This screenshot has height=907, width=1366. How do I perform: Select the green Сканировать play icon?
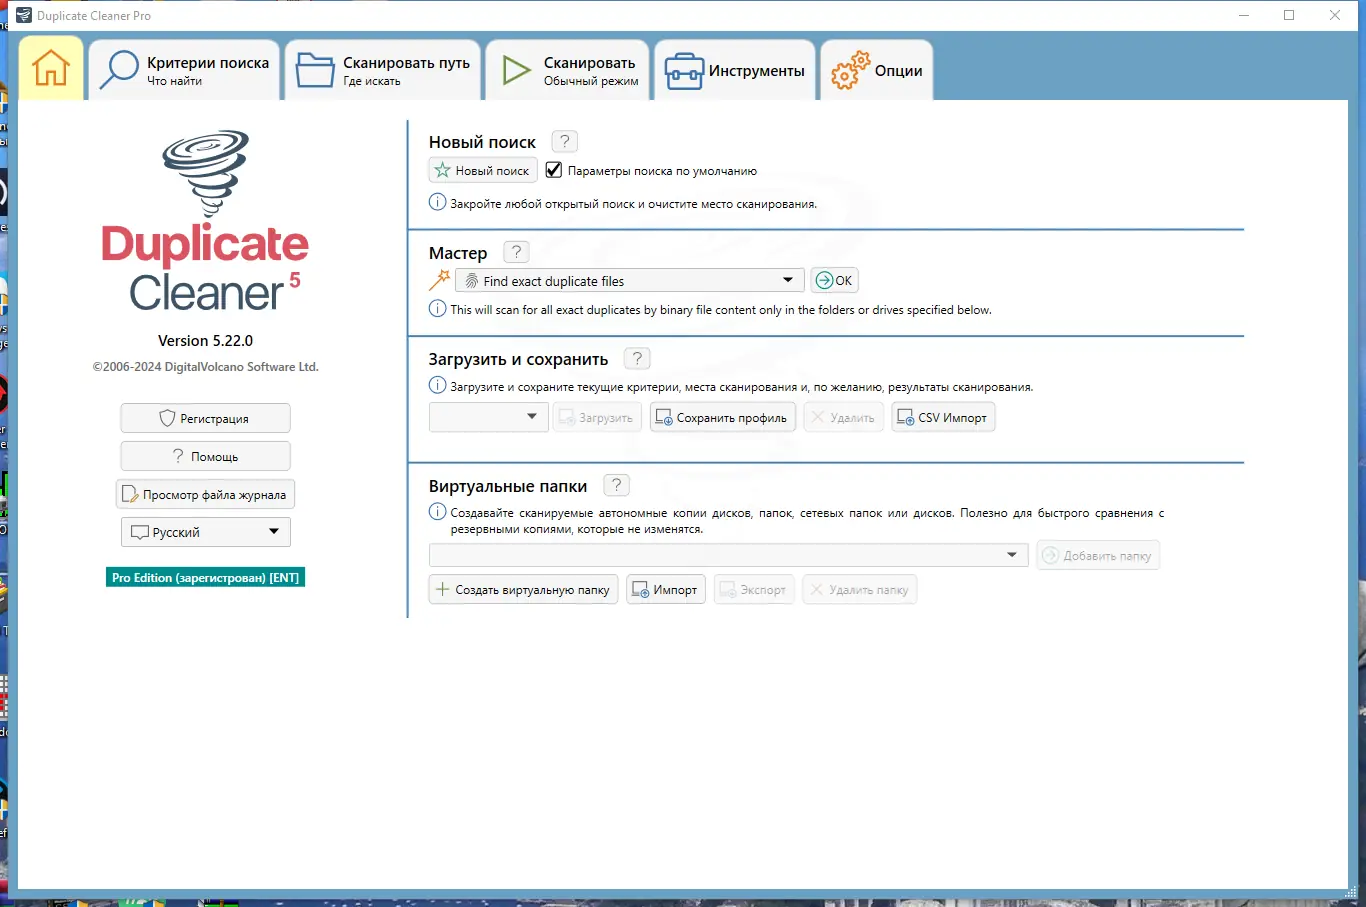pos(516,69)
